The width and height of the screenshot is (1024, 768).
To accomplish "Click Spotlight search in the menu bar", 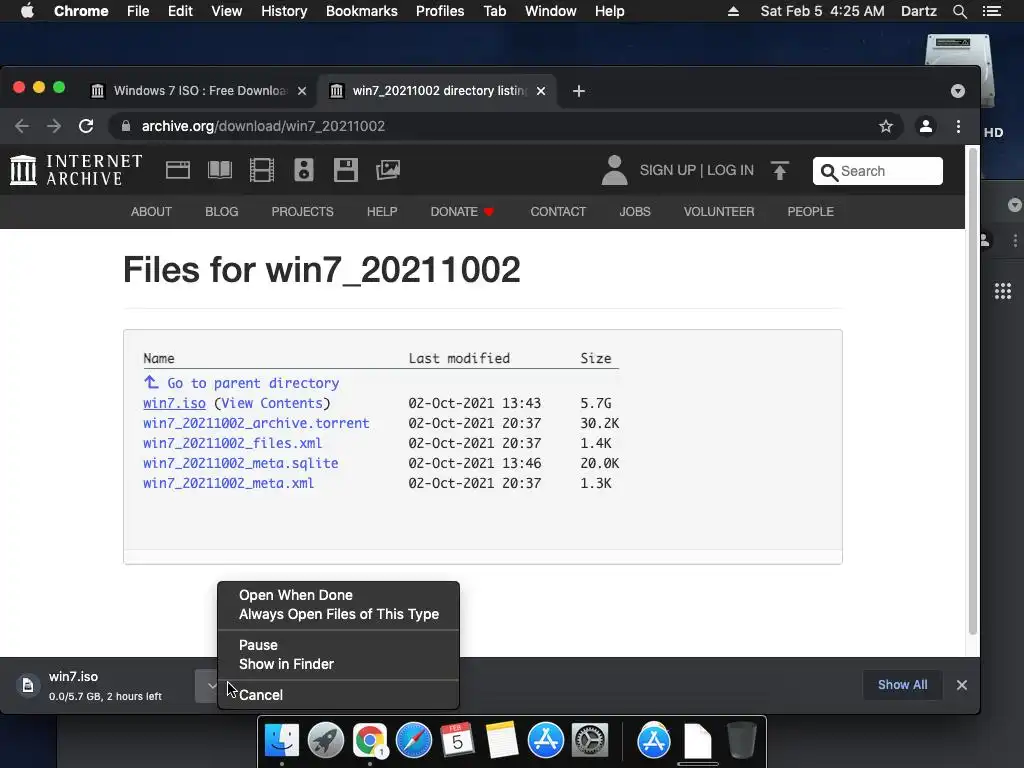I will click(x=959, y=11).
